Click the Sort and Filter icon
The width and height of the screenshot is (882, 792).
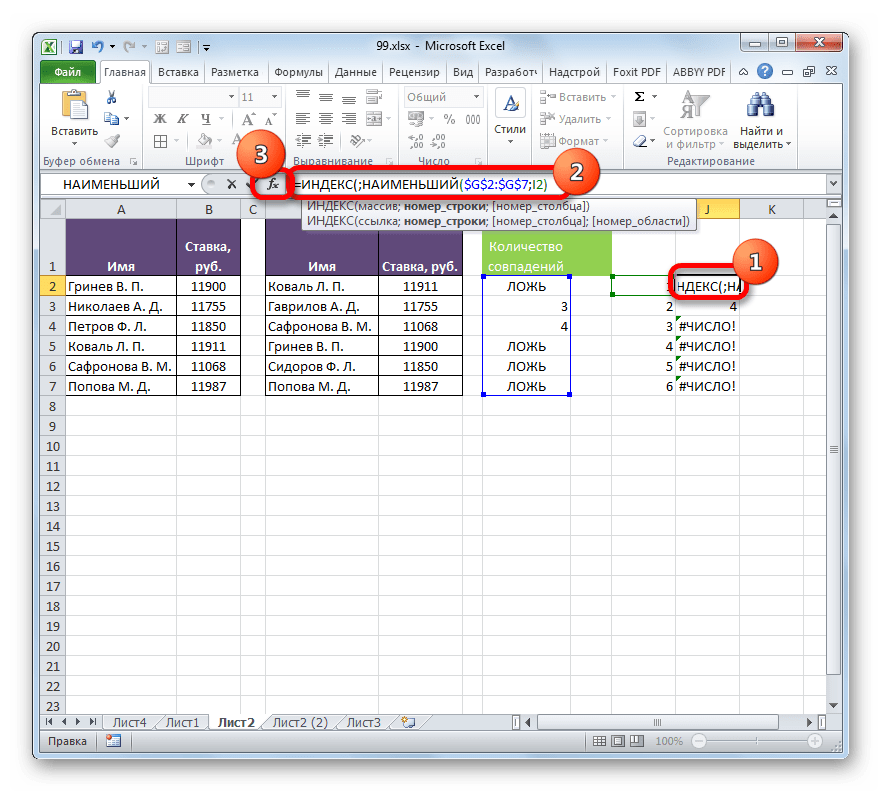tap(695, 105)
